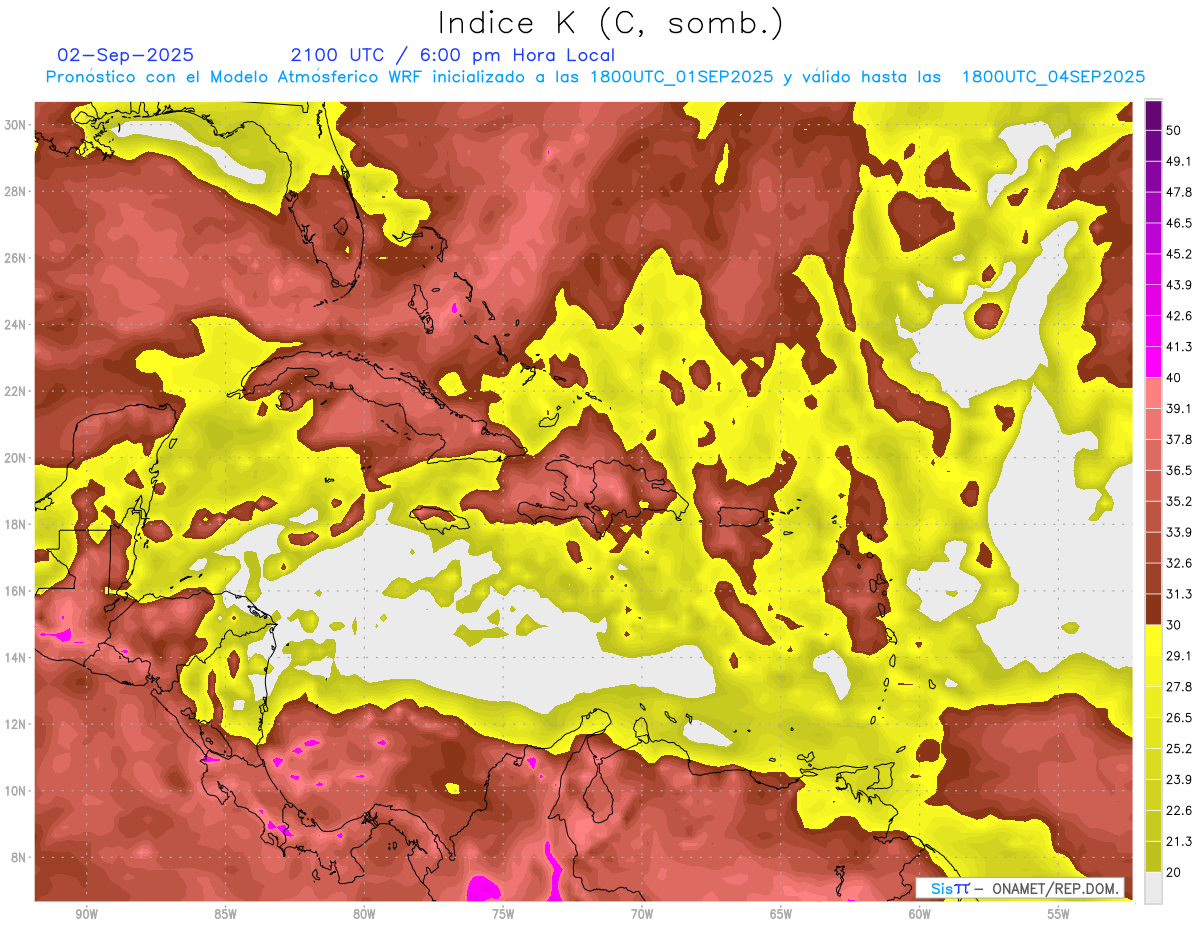Image resolution: width=1200 pixels, height=927 pixels.
Task: Click the color scale value 26.5
Action: tap(1178, 717)
